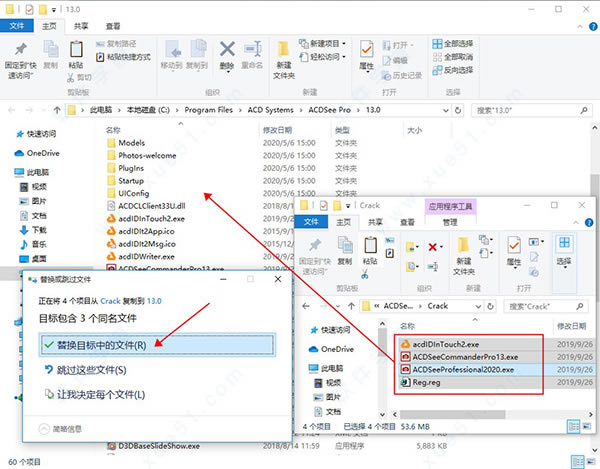Select the ACDCLClient33U.dll file

[x=146, y=206]
